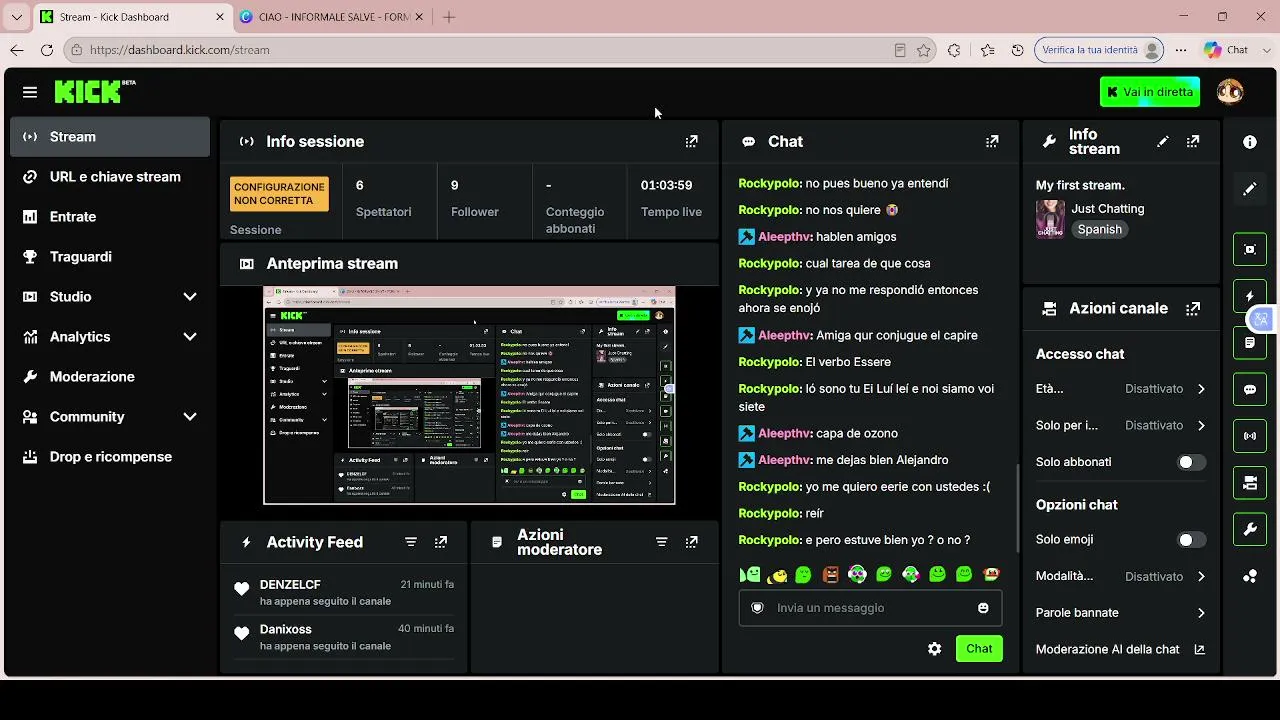Toggle the chat bubble widget in the right toolbar
Image resolution: width=1280 pixels, height=720 pixels.
[x=1250, y=390]
